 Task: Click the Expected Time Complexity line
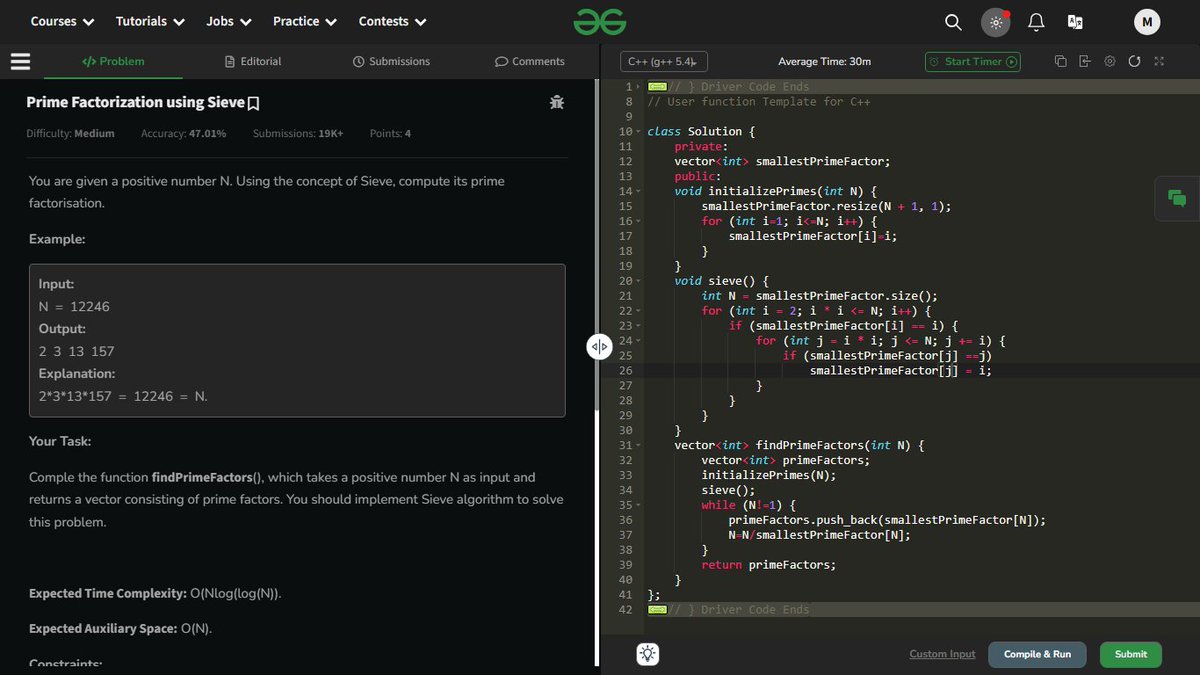(155, 594)
